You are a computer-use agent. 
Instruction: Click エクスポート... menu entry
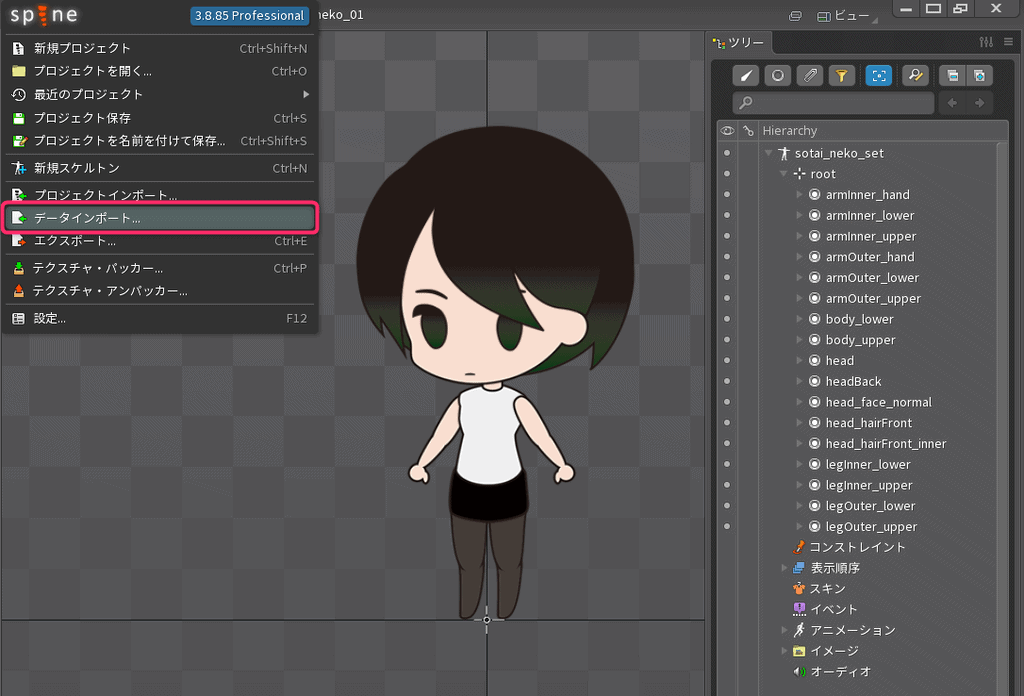(x=160, y=241)
